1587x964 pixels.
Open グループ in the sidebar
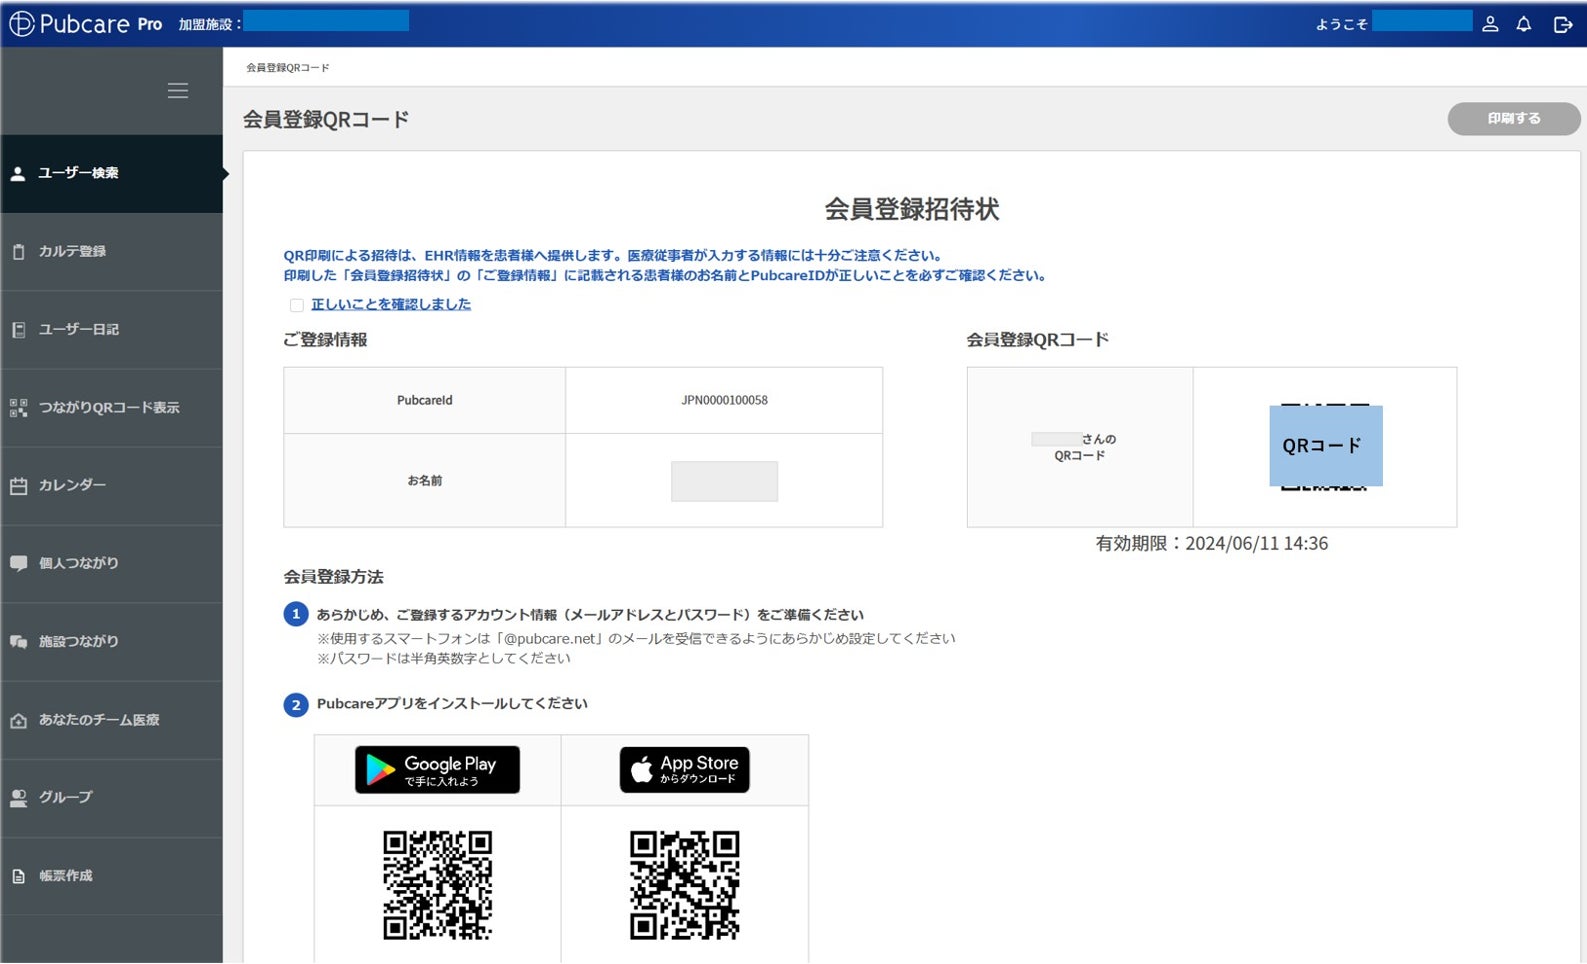(112, 798)
